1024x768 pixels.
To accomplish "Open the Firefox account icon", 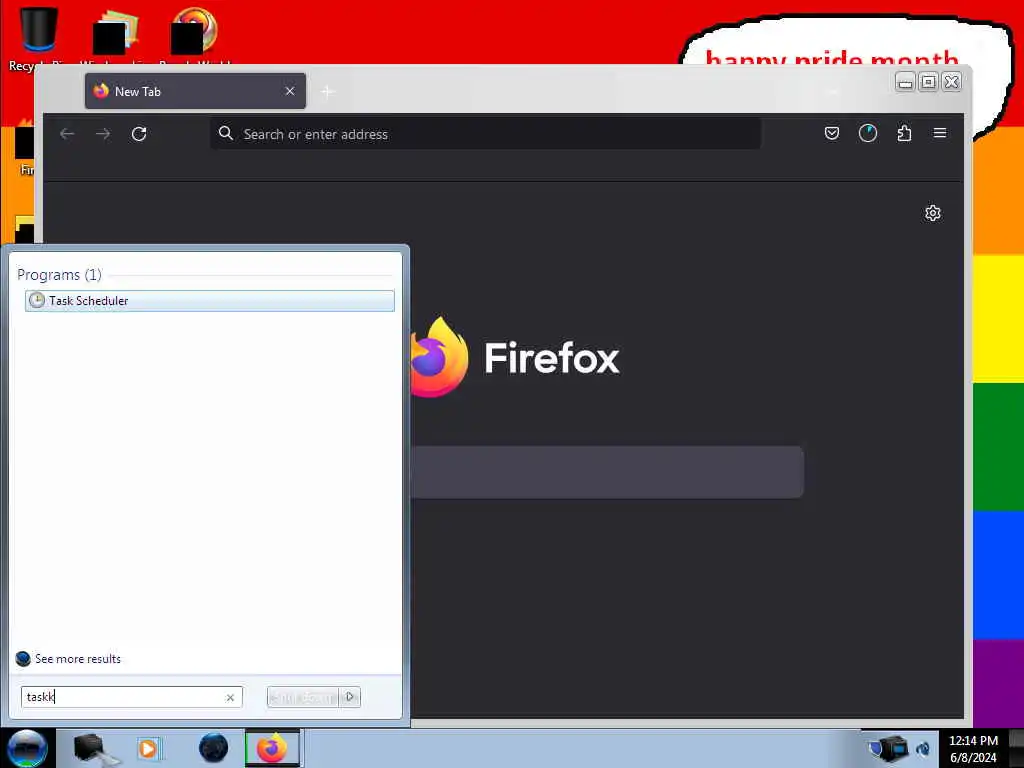I will coord(867,133).
